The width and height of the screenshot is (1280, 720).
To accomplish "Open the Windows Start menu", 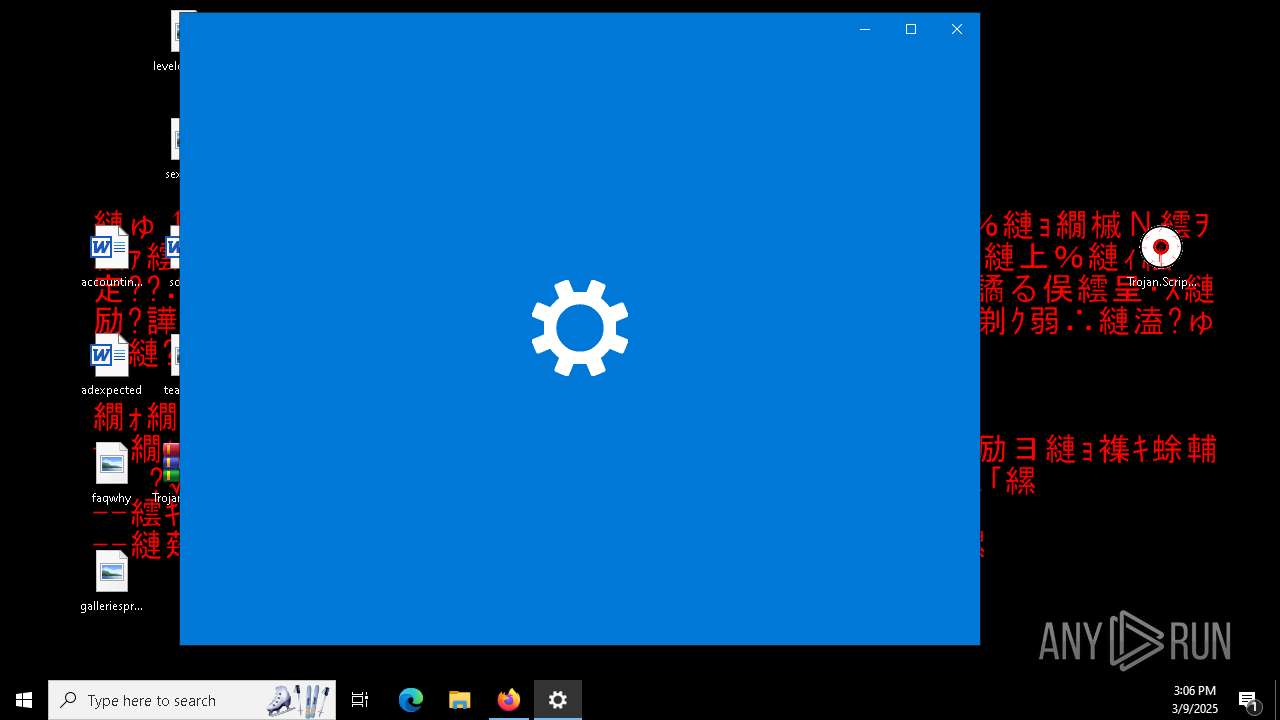I will point(24,700).
